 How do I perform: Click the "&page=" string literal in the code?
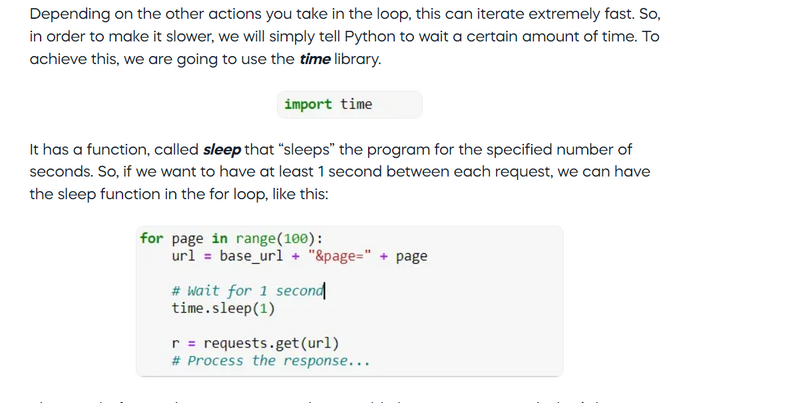click(x=340, y=256)
